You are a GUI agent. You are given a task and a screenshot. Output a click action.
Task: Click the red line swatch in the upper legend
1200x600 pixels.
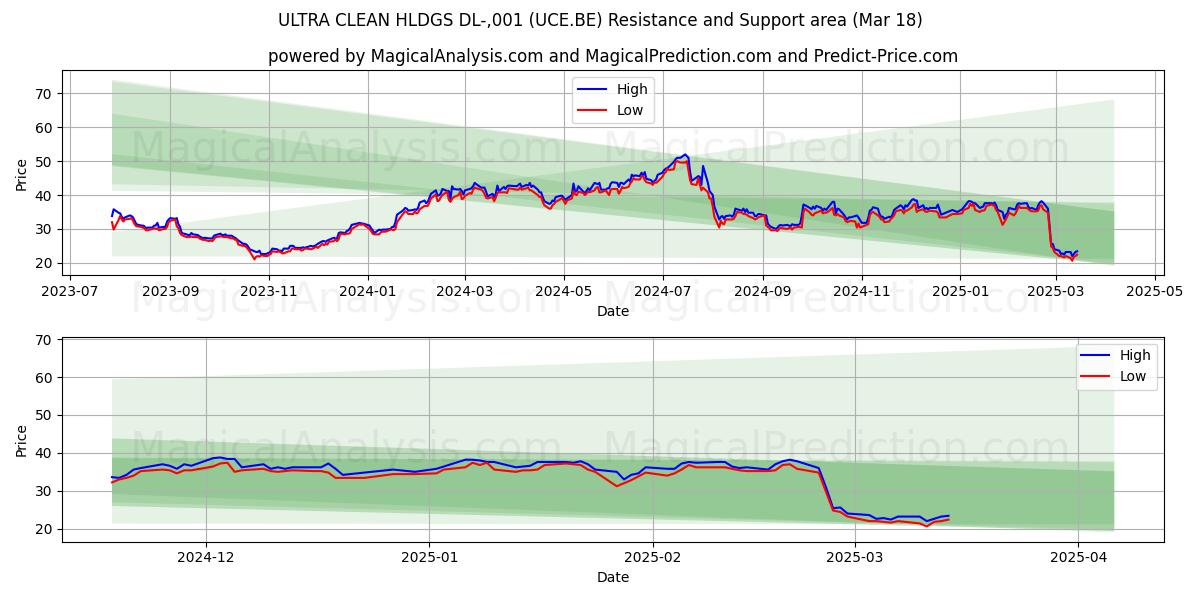[594, 111]
